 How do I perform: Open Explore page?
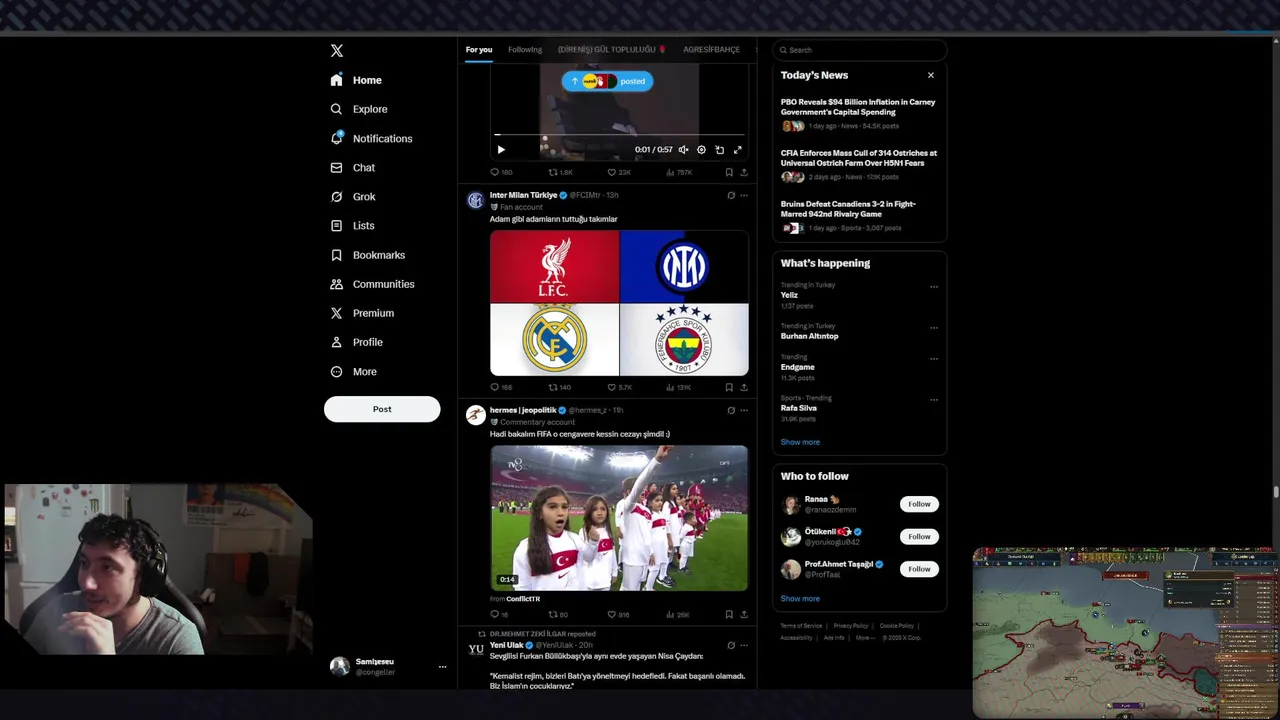358,109
